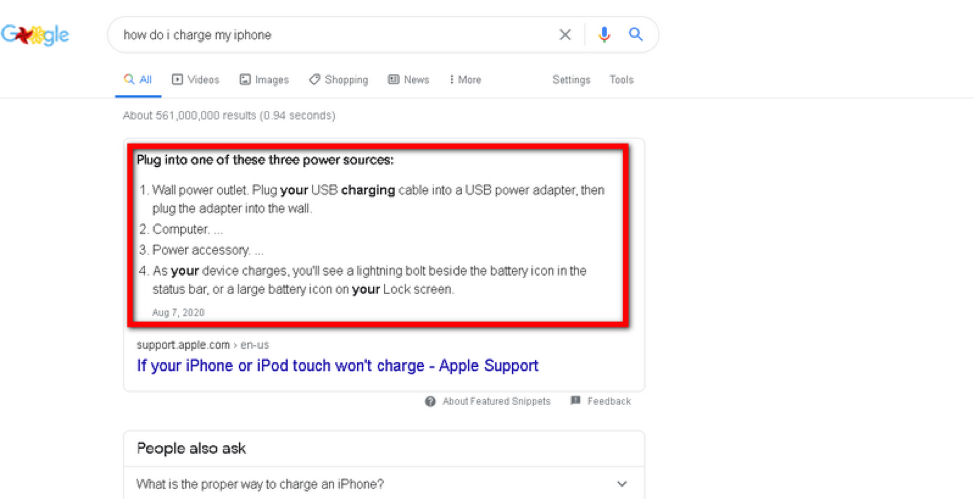This screenshot has height=499, width=974.
Task: Click the "What is the proper way to charge an iPhone?" question
Action: click(260, 484)
